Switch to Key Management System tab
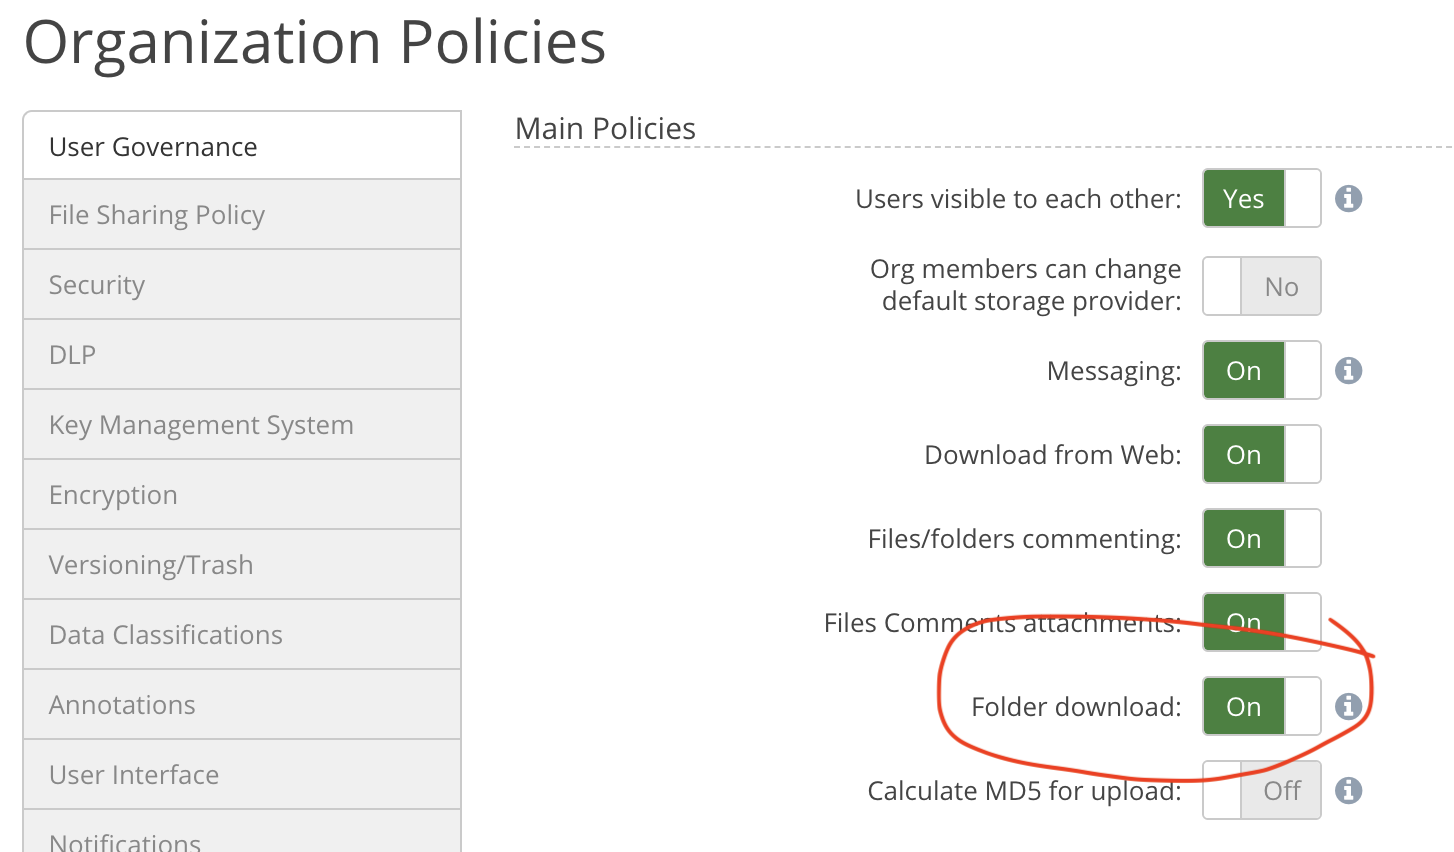This screenshot has width=1454, height=852. coord(242,425)
